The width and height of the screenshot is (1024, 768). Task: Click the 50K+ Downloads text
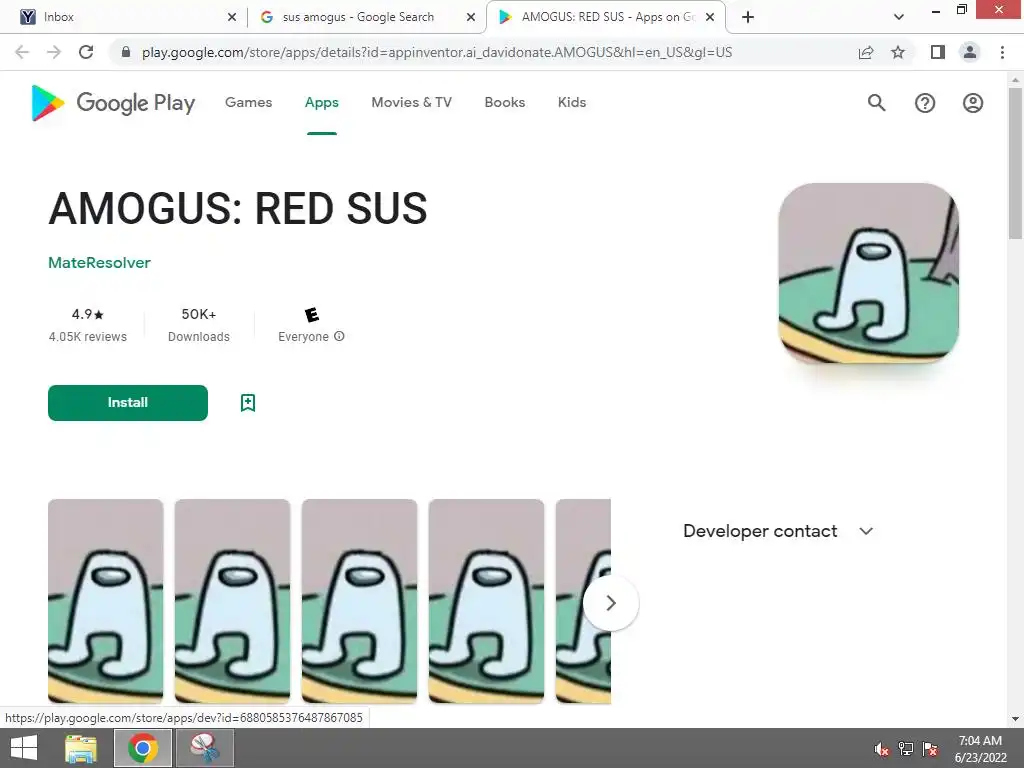199,325
